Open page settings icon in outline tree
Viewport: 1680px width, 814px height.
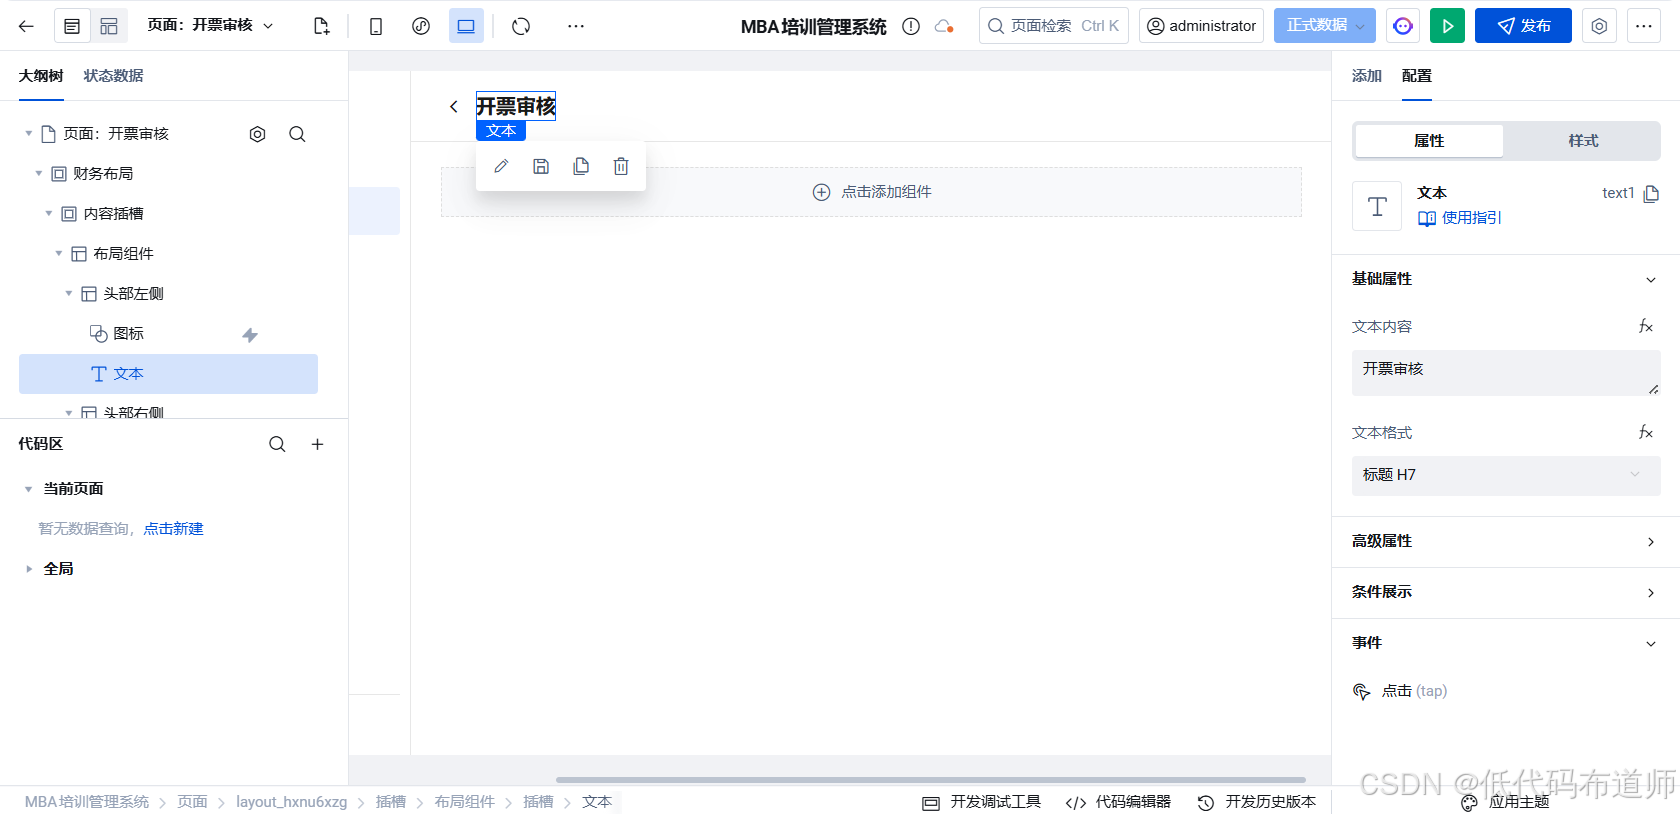pyautogui.click(x=257, y=134)
